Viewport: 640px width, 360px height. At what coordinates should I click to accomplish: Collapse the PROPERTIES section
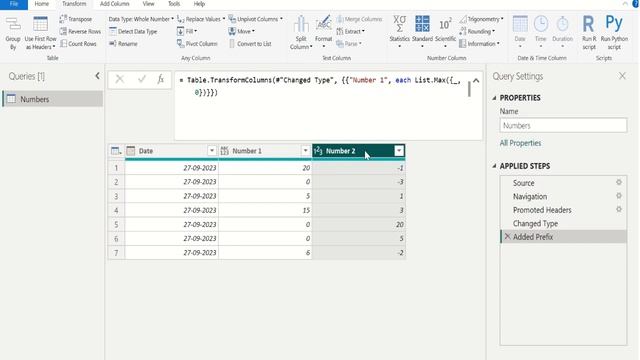[494, 98]
